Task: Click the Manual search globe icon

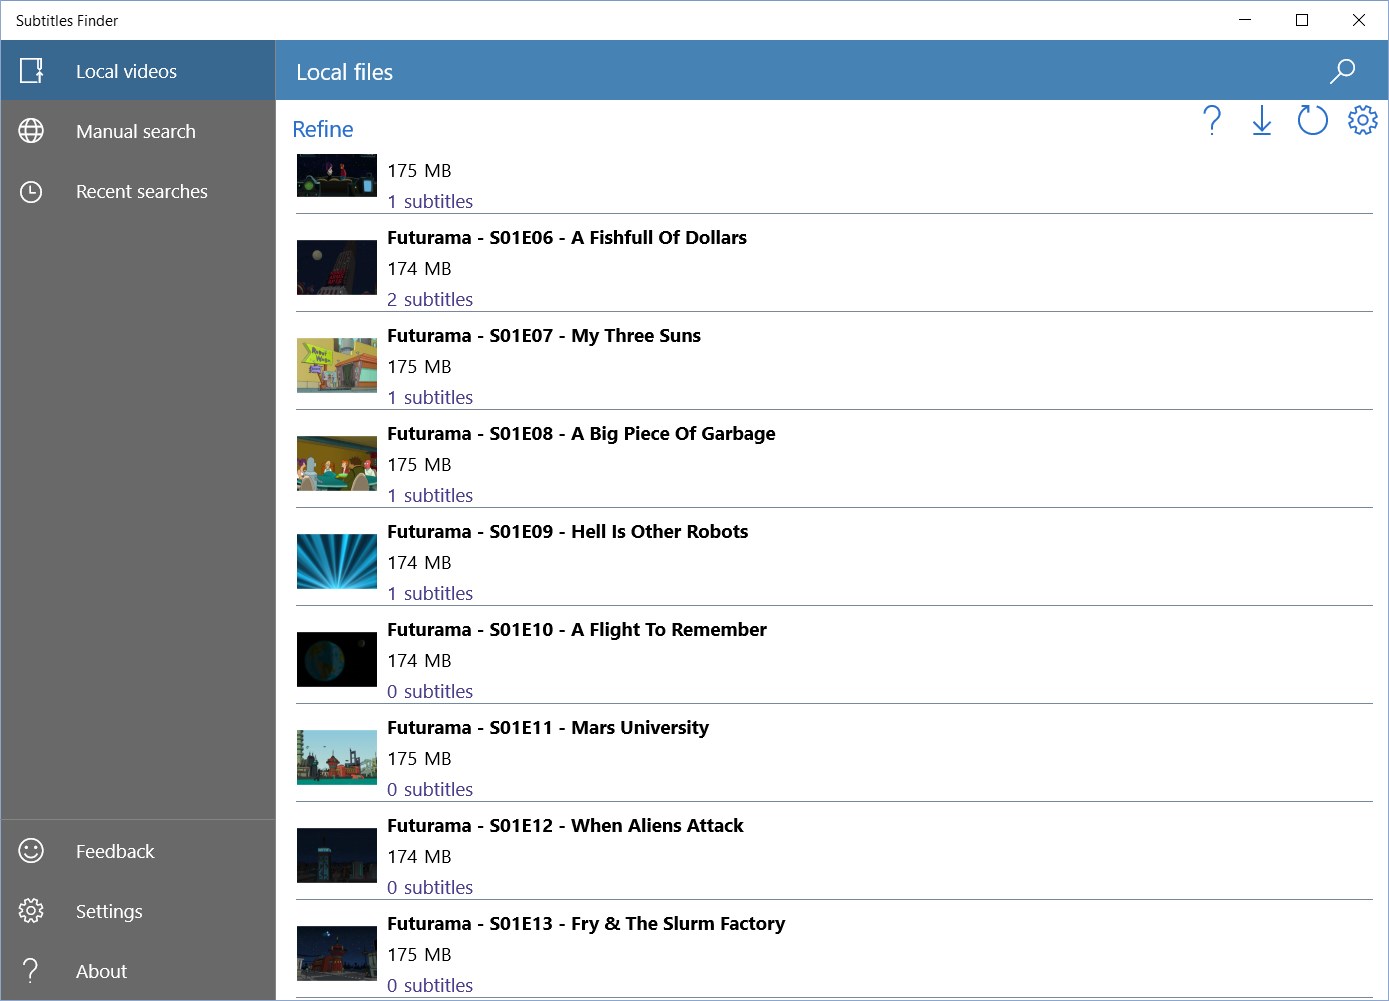Action: click(31, 131)
